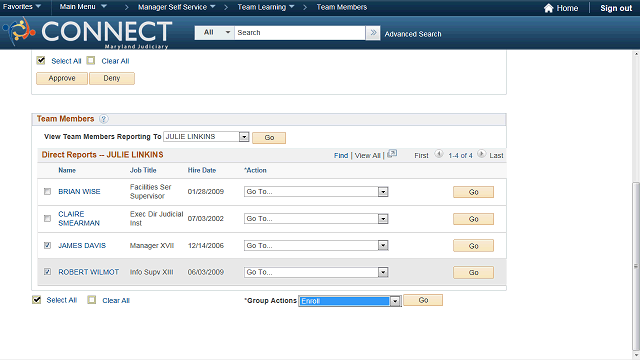Click the CONNECT Maryland Judiciary logo
640x360 pixels.
(88, 33)
